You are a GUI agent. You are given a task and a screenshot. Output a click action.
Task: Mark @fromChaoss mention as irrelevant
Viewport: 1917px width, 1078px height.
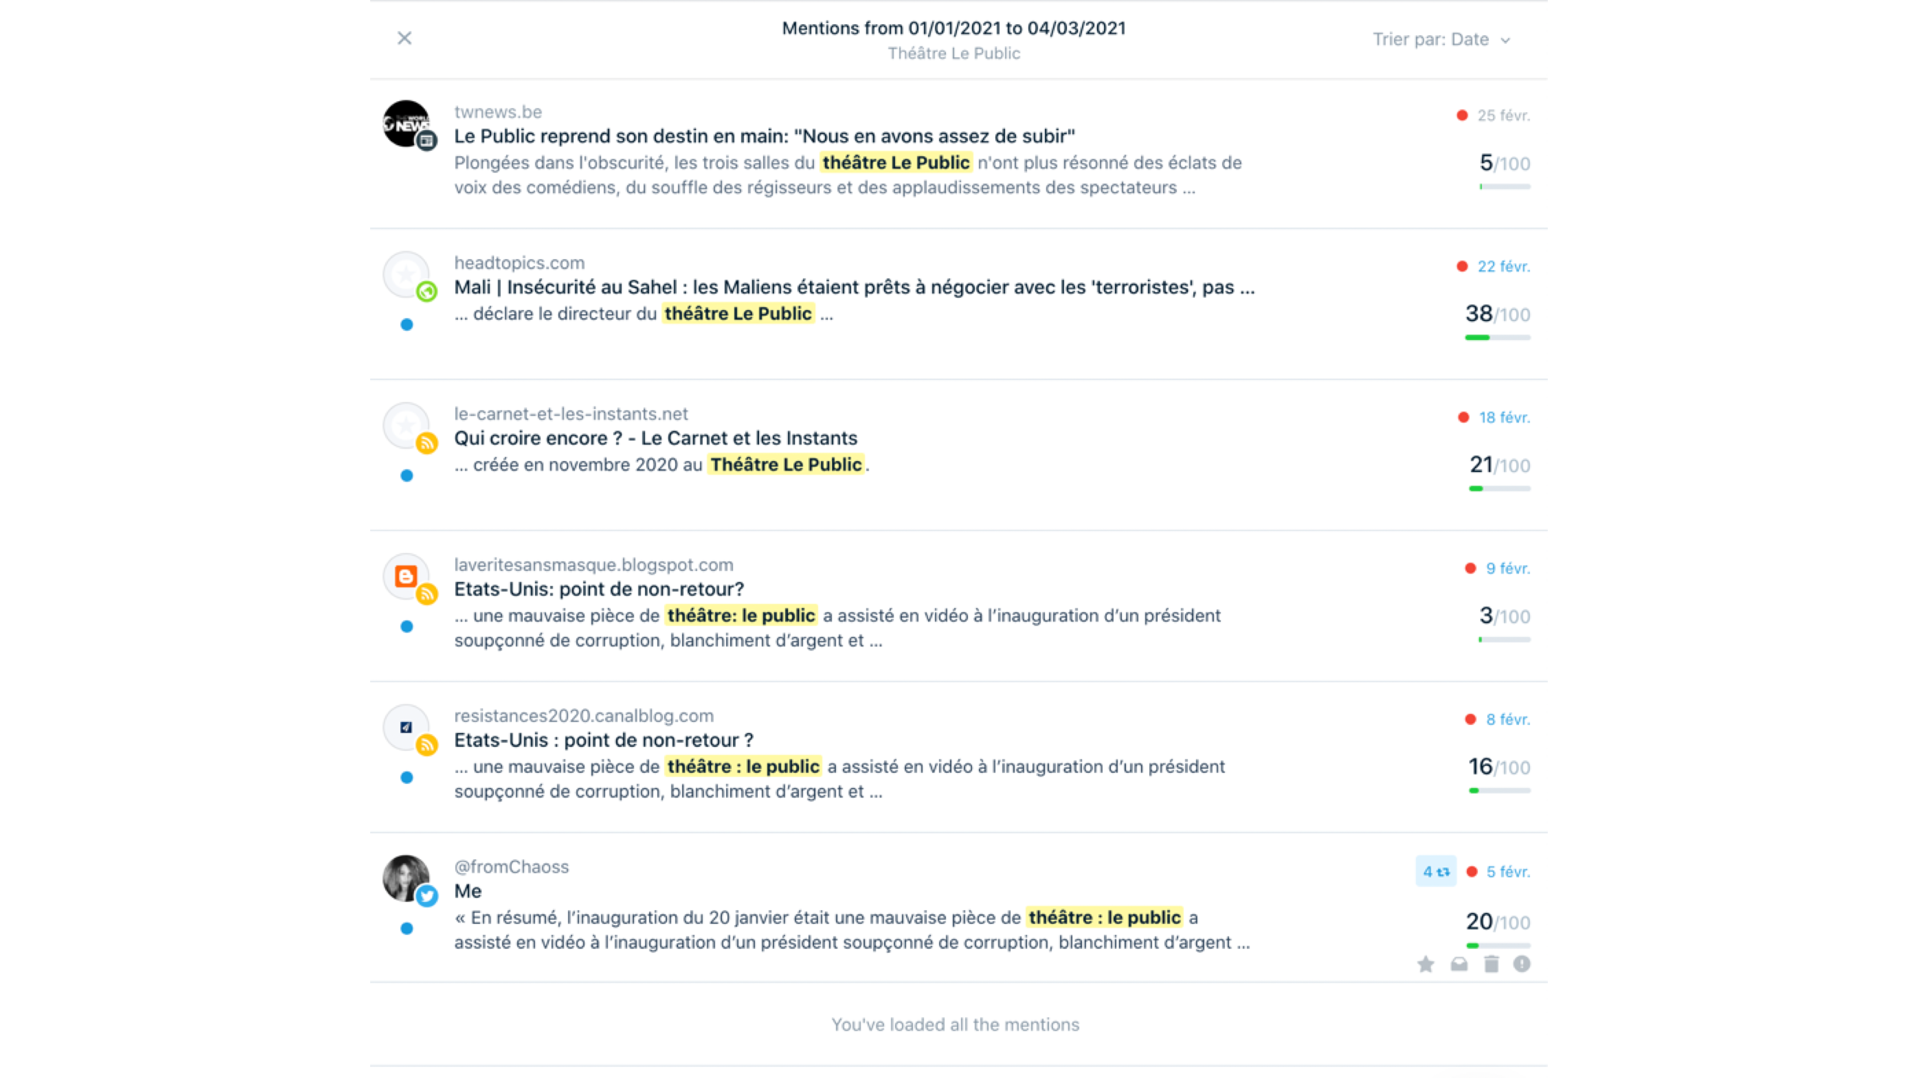pyautogui.click(x=1521, y=964)
